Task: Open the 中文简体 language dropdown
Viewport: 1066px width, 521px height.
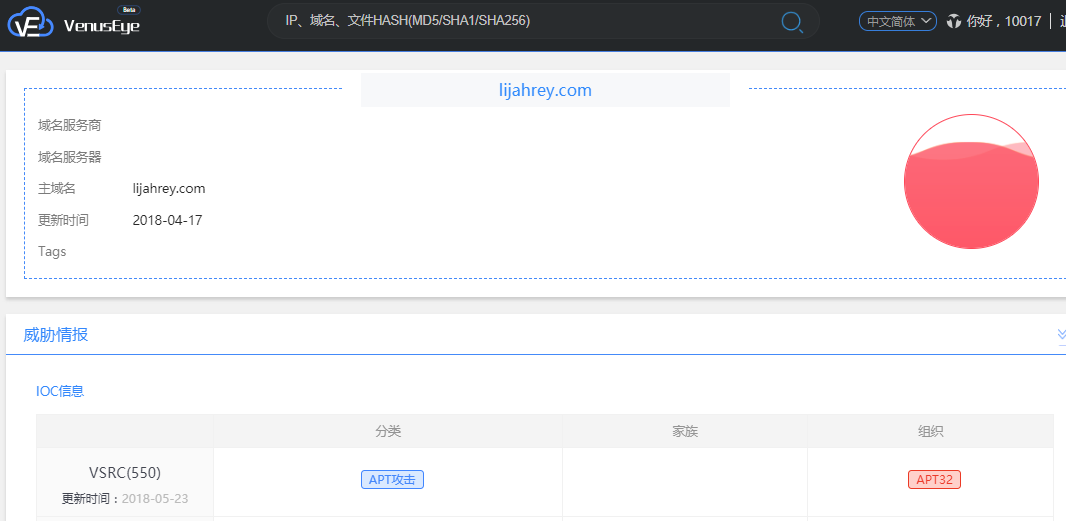Action: tap(897, 21)
